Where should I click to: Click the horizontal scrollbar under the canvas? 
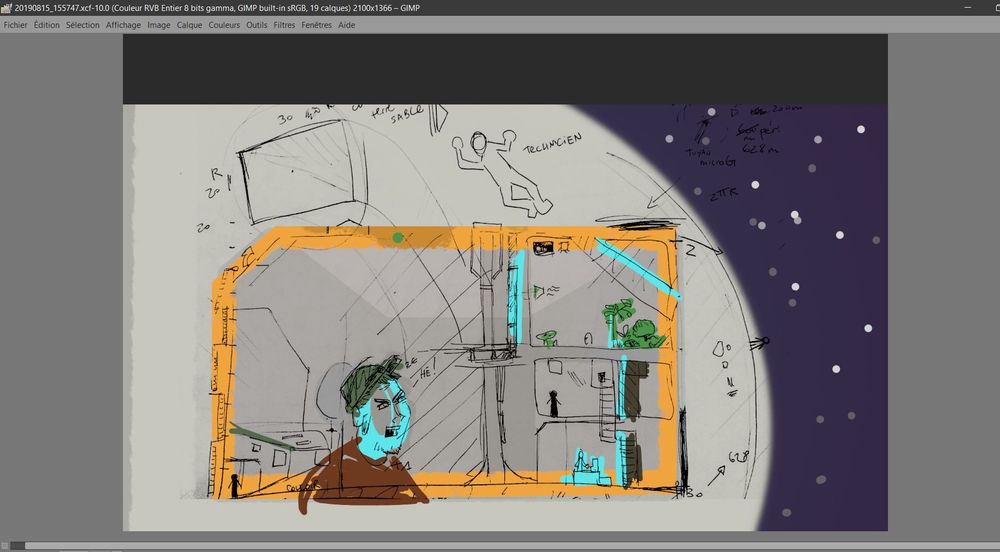coord(500,545)
